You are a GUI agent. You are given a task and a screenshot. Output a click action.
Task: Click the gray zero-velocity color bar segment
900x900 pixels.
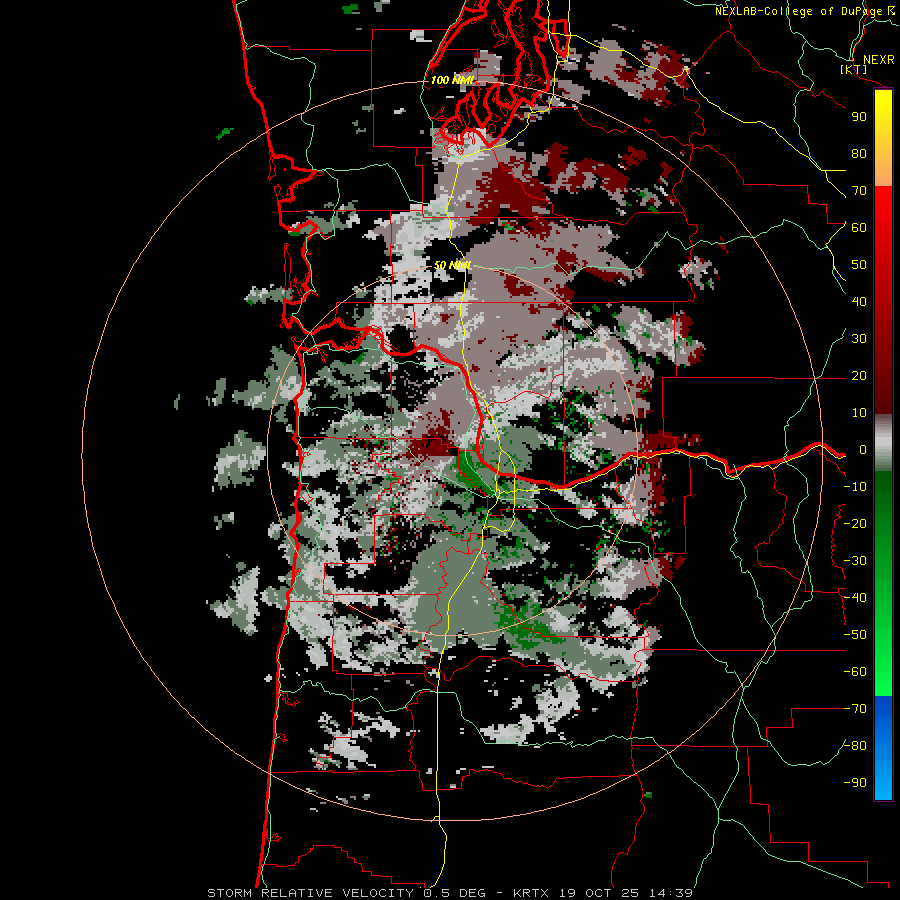[x=883, y=443]
